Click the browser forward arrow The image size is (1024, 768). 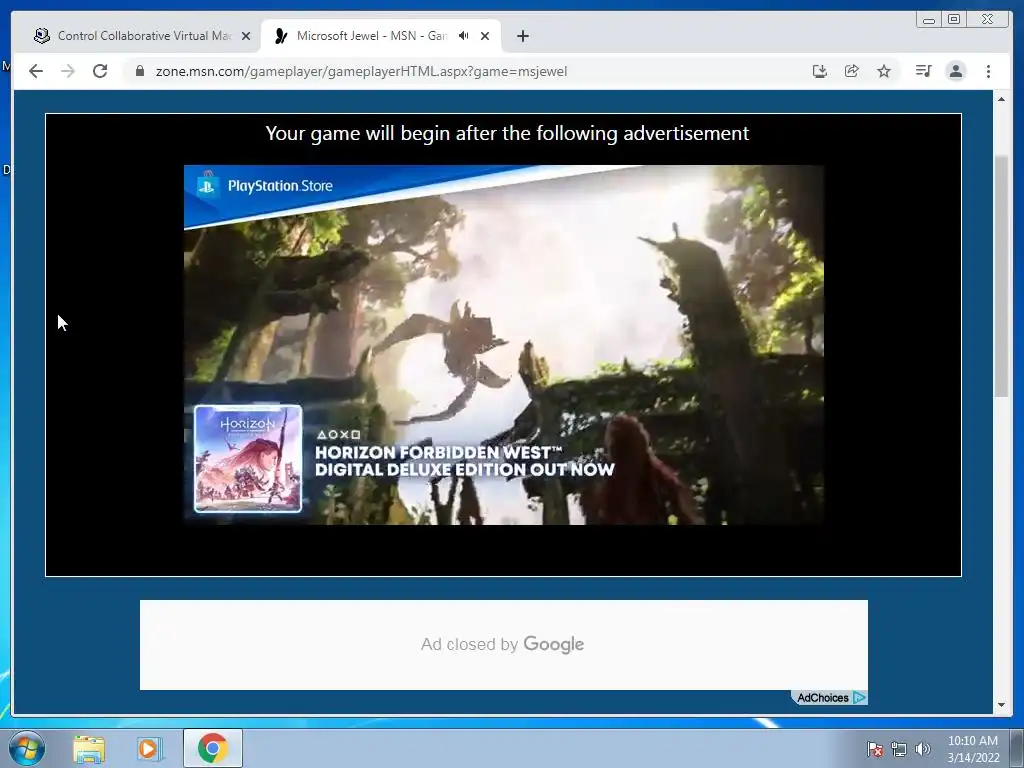click(68, 71)
